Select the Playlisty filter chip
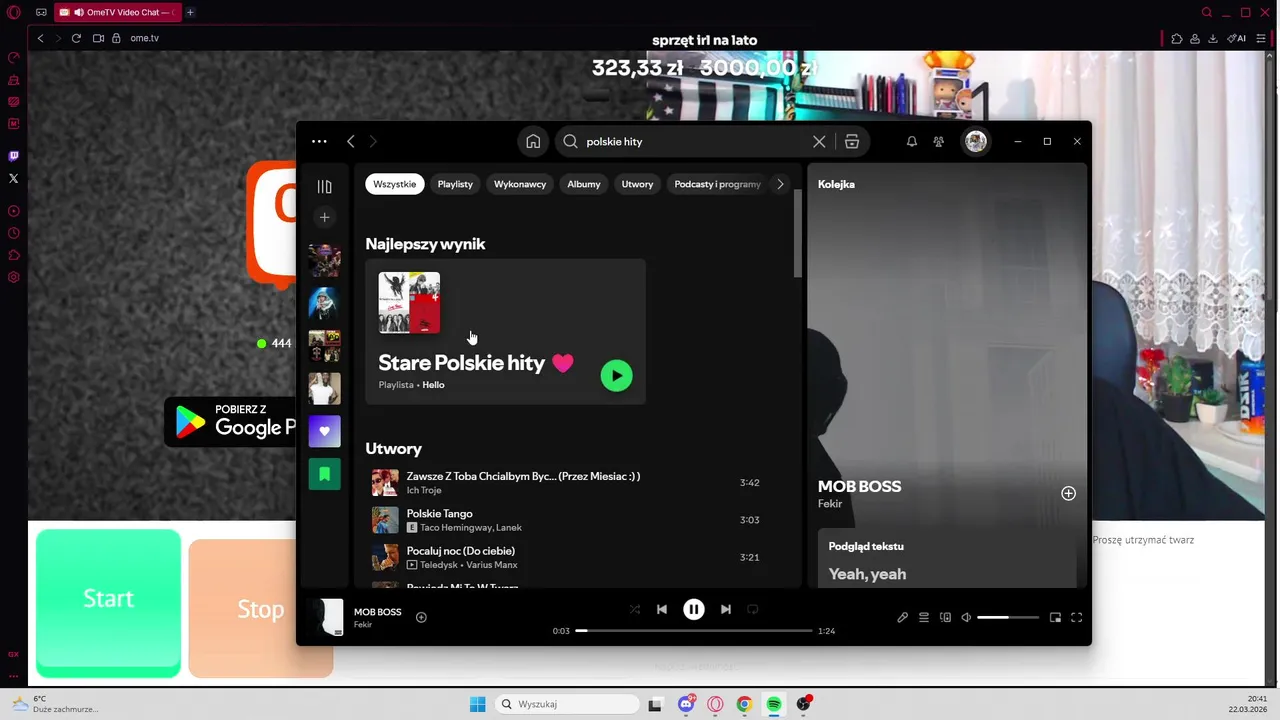The width and height of the screenshot is (1280, 720). click(x=455, y=184)
